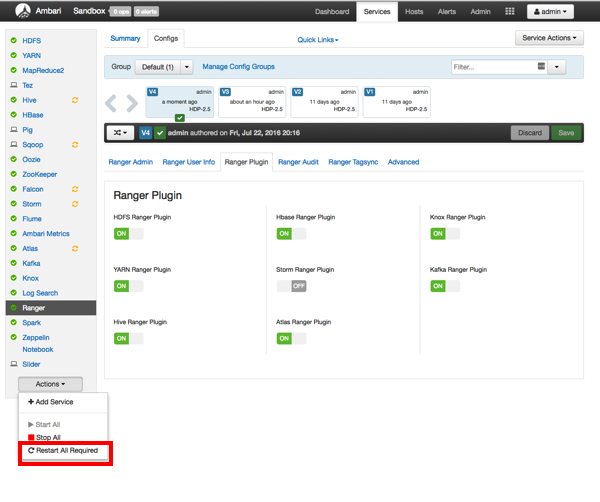Viewport: 600px width, 502px height.
Task: Switch to the Ranger Audit tab
Action: [x=299, y=161]
